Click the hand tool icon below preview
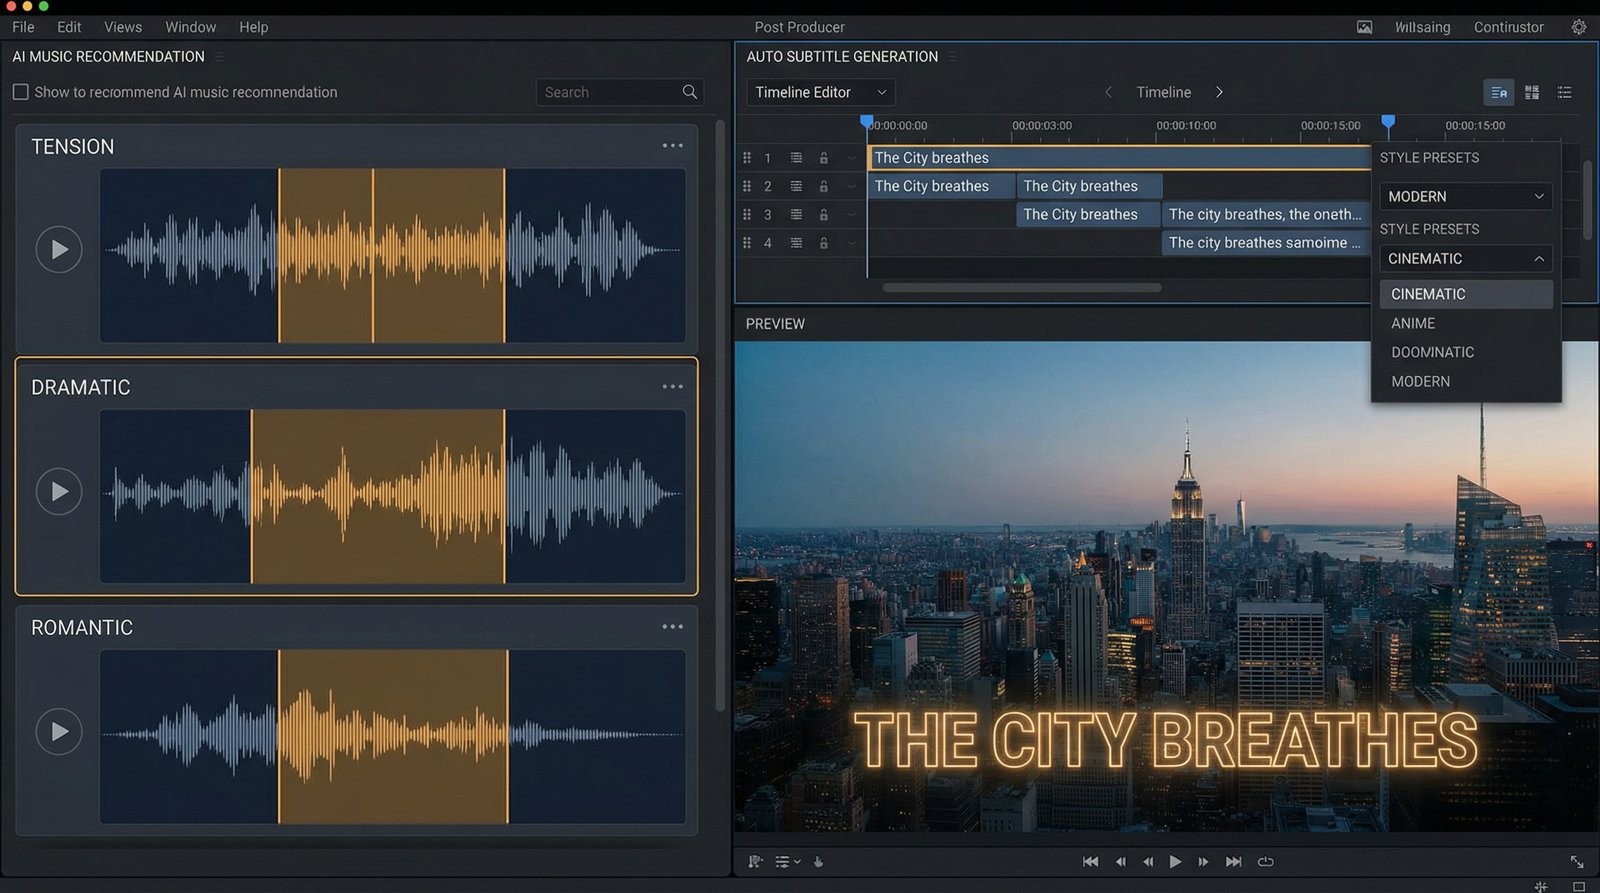Image resolution: width=1600 pixels, height=893 pixels. [x=818, y=862]
